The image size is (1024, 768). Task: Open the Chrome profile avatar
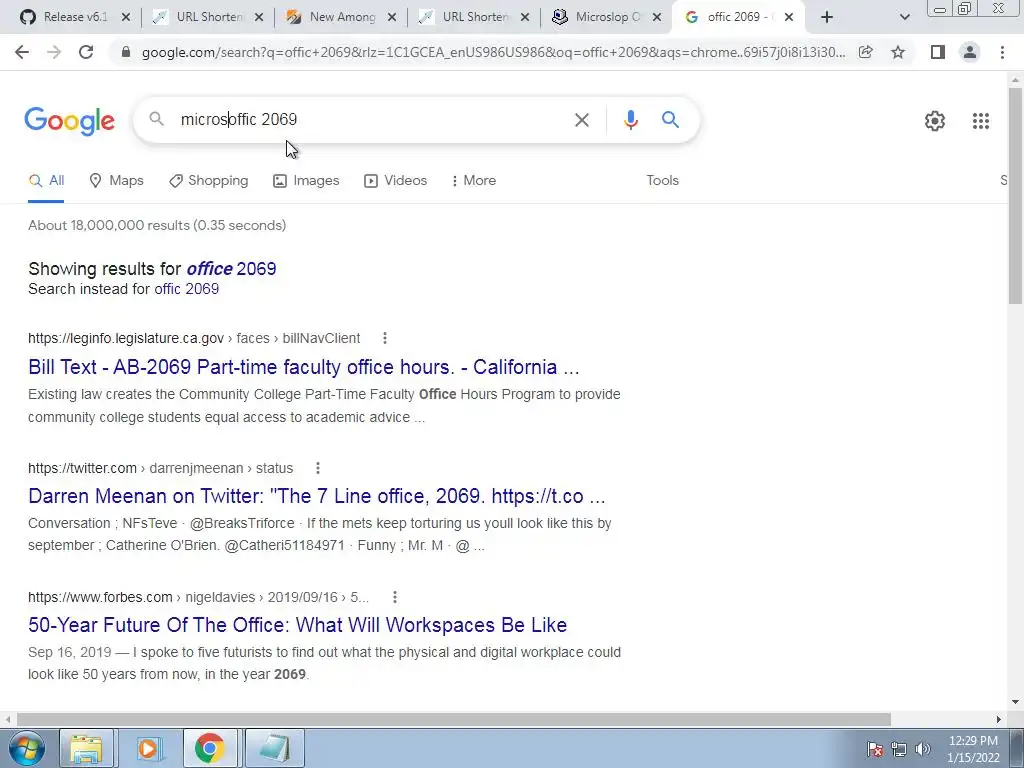click(970, 52)
